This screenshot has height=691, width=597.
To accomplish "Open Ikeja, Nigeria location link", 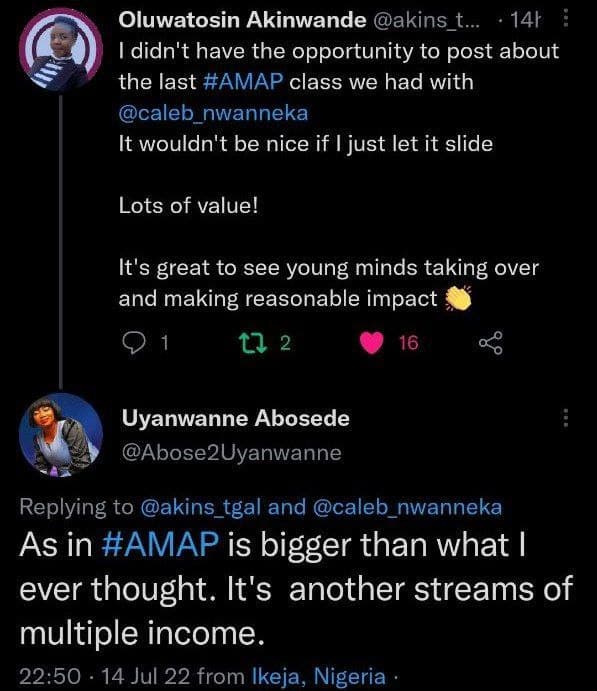I will tap(319, 676).
